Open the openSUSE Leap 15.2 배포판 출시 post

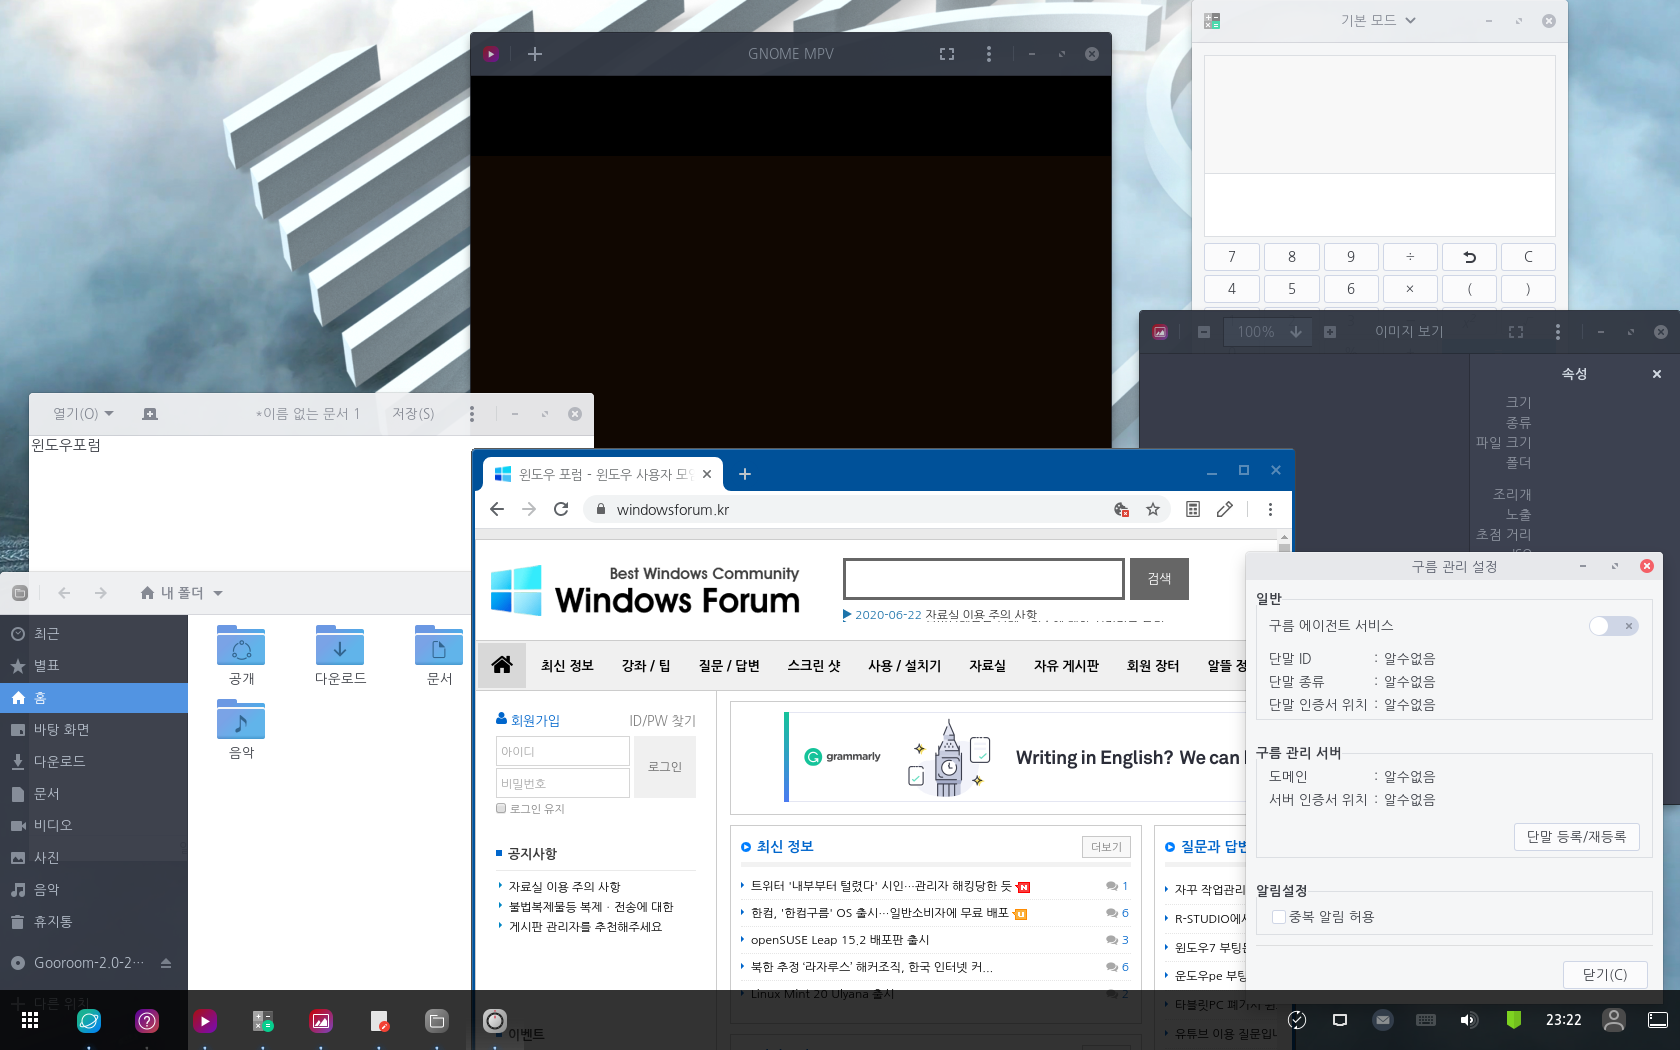(x=840, y=940)
